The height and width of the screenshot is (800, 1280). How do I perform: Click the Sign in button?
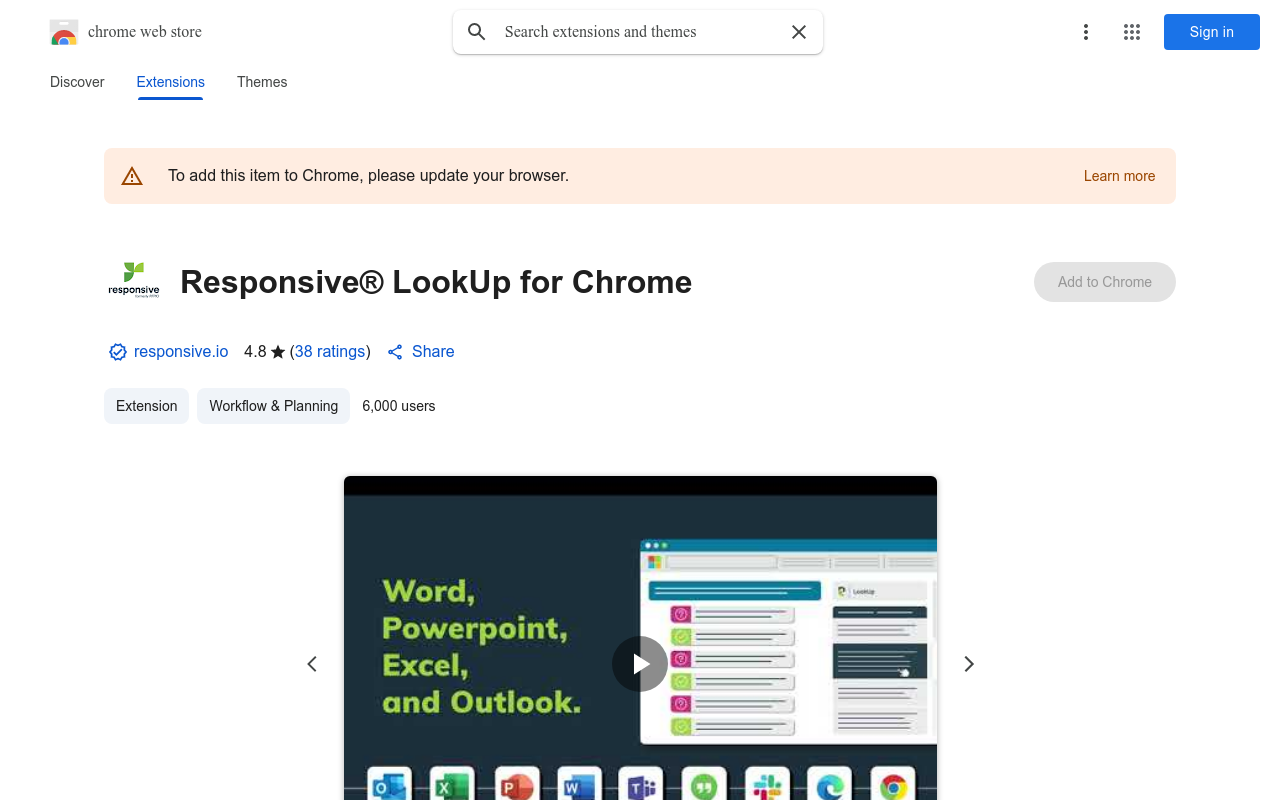pos(1212,32)
